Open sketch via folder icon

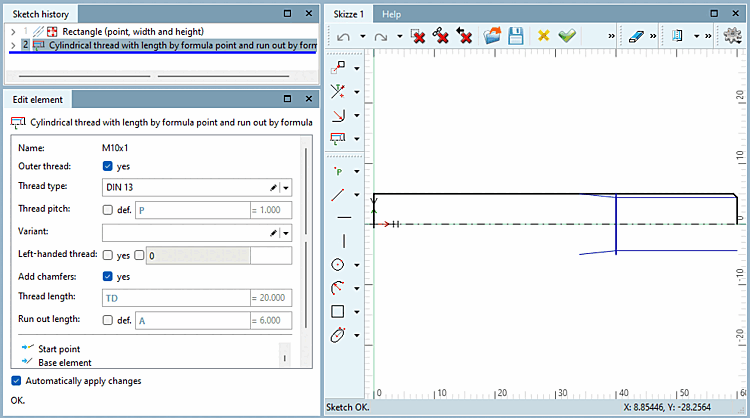492,35
